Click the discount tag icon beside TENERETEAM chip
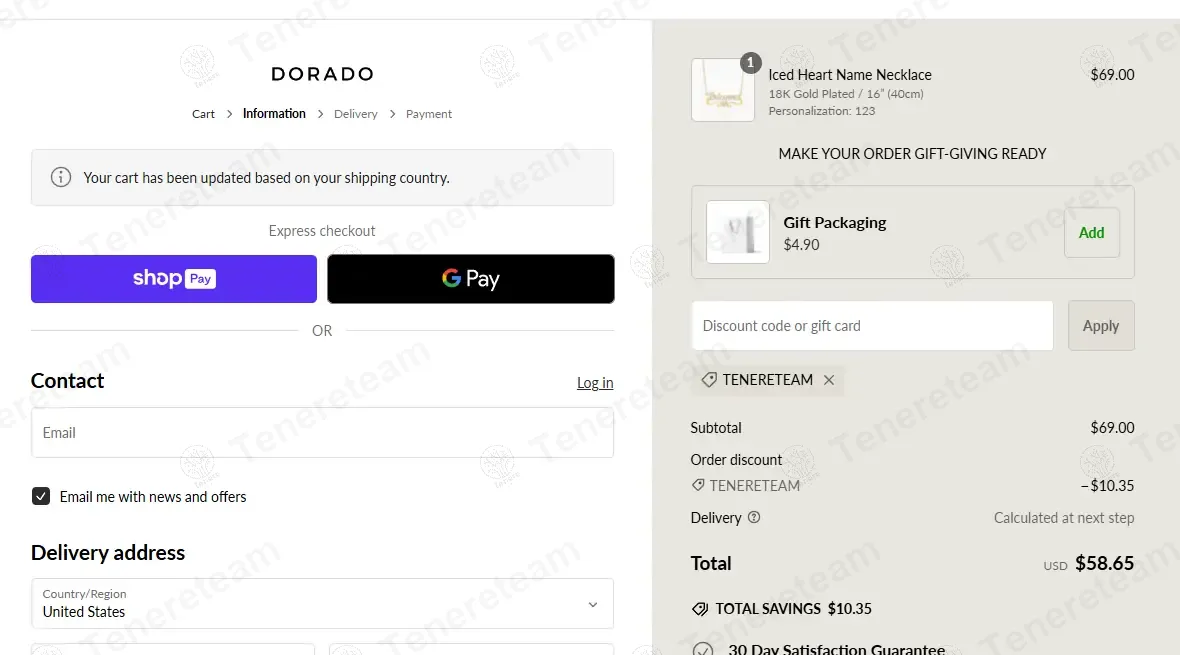Image resolution: width=1180 pixels, height=655 pixels. click(x=709, y=380)
